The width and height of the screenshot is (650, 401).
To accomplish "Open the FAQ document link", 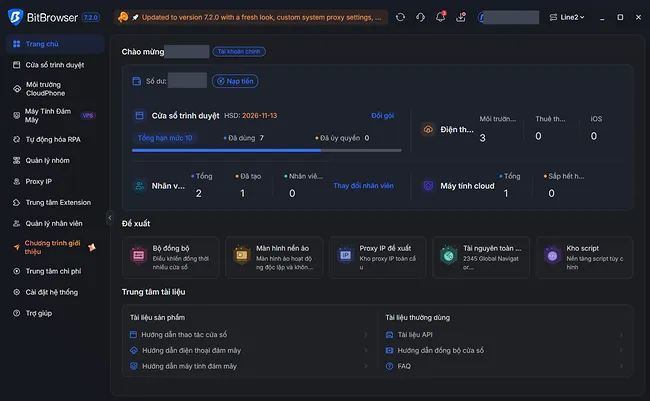I will (x=404, y=366).
